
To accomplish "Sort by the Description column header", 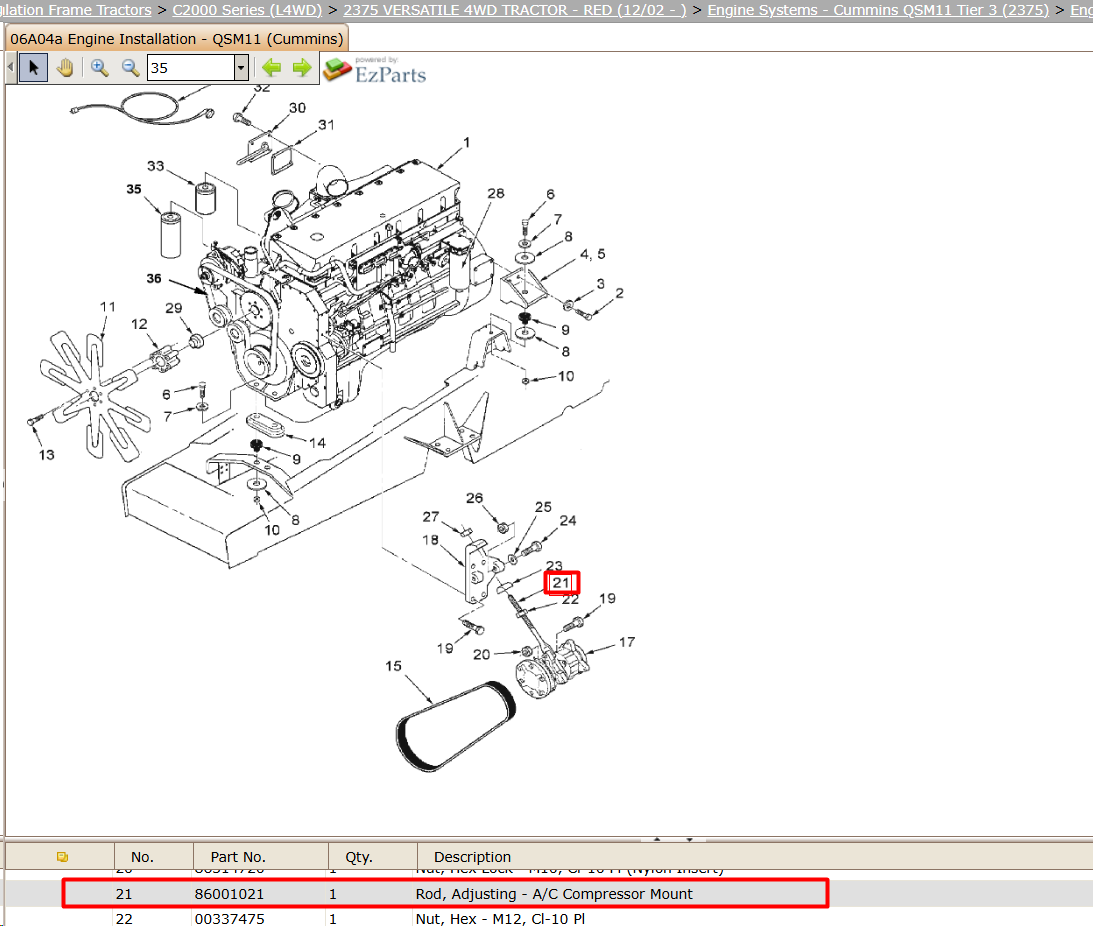I will click(x=473, y=857).
